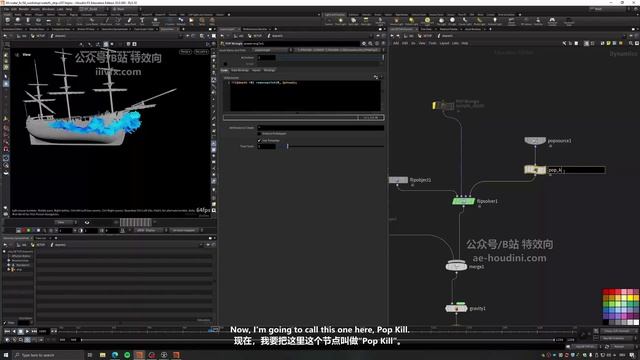The width and height of the screenshot is (640, 360).
Task: Select the Torus shelf tool
Action: click(38, 21)
